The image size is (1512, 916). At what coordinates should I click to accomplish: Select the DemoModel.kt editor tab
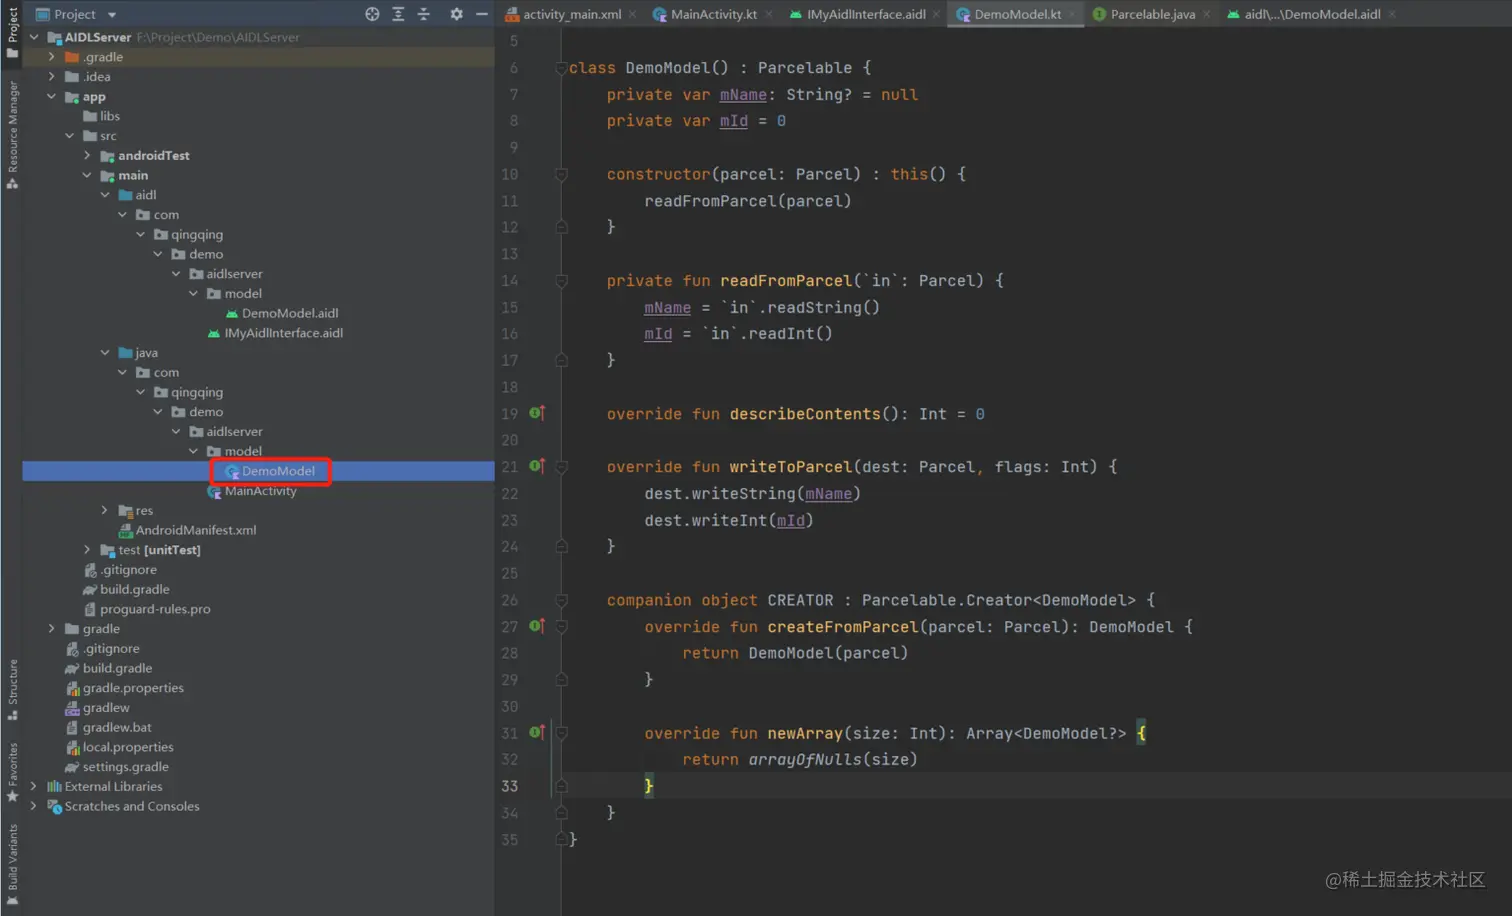pyautogui.click(x=1017, y=14)
